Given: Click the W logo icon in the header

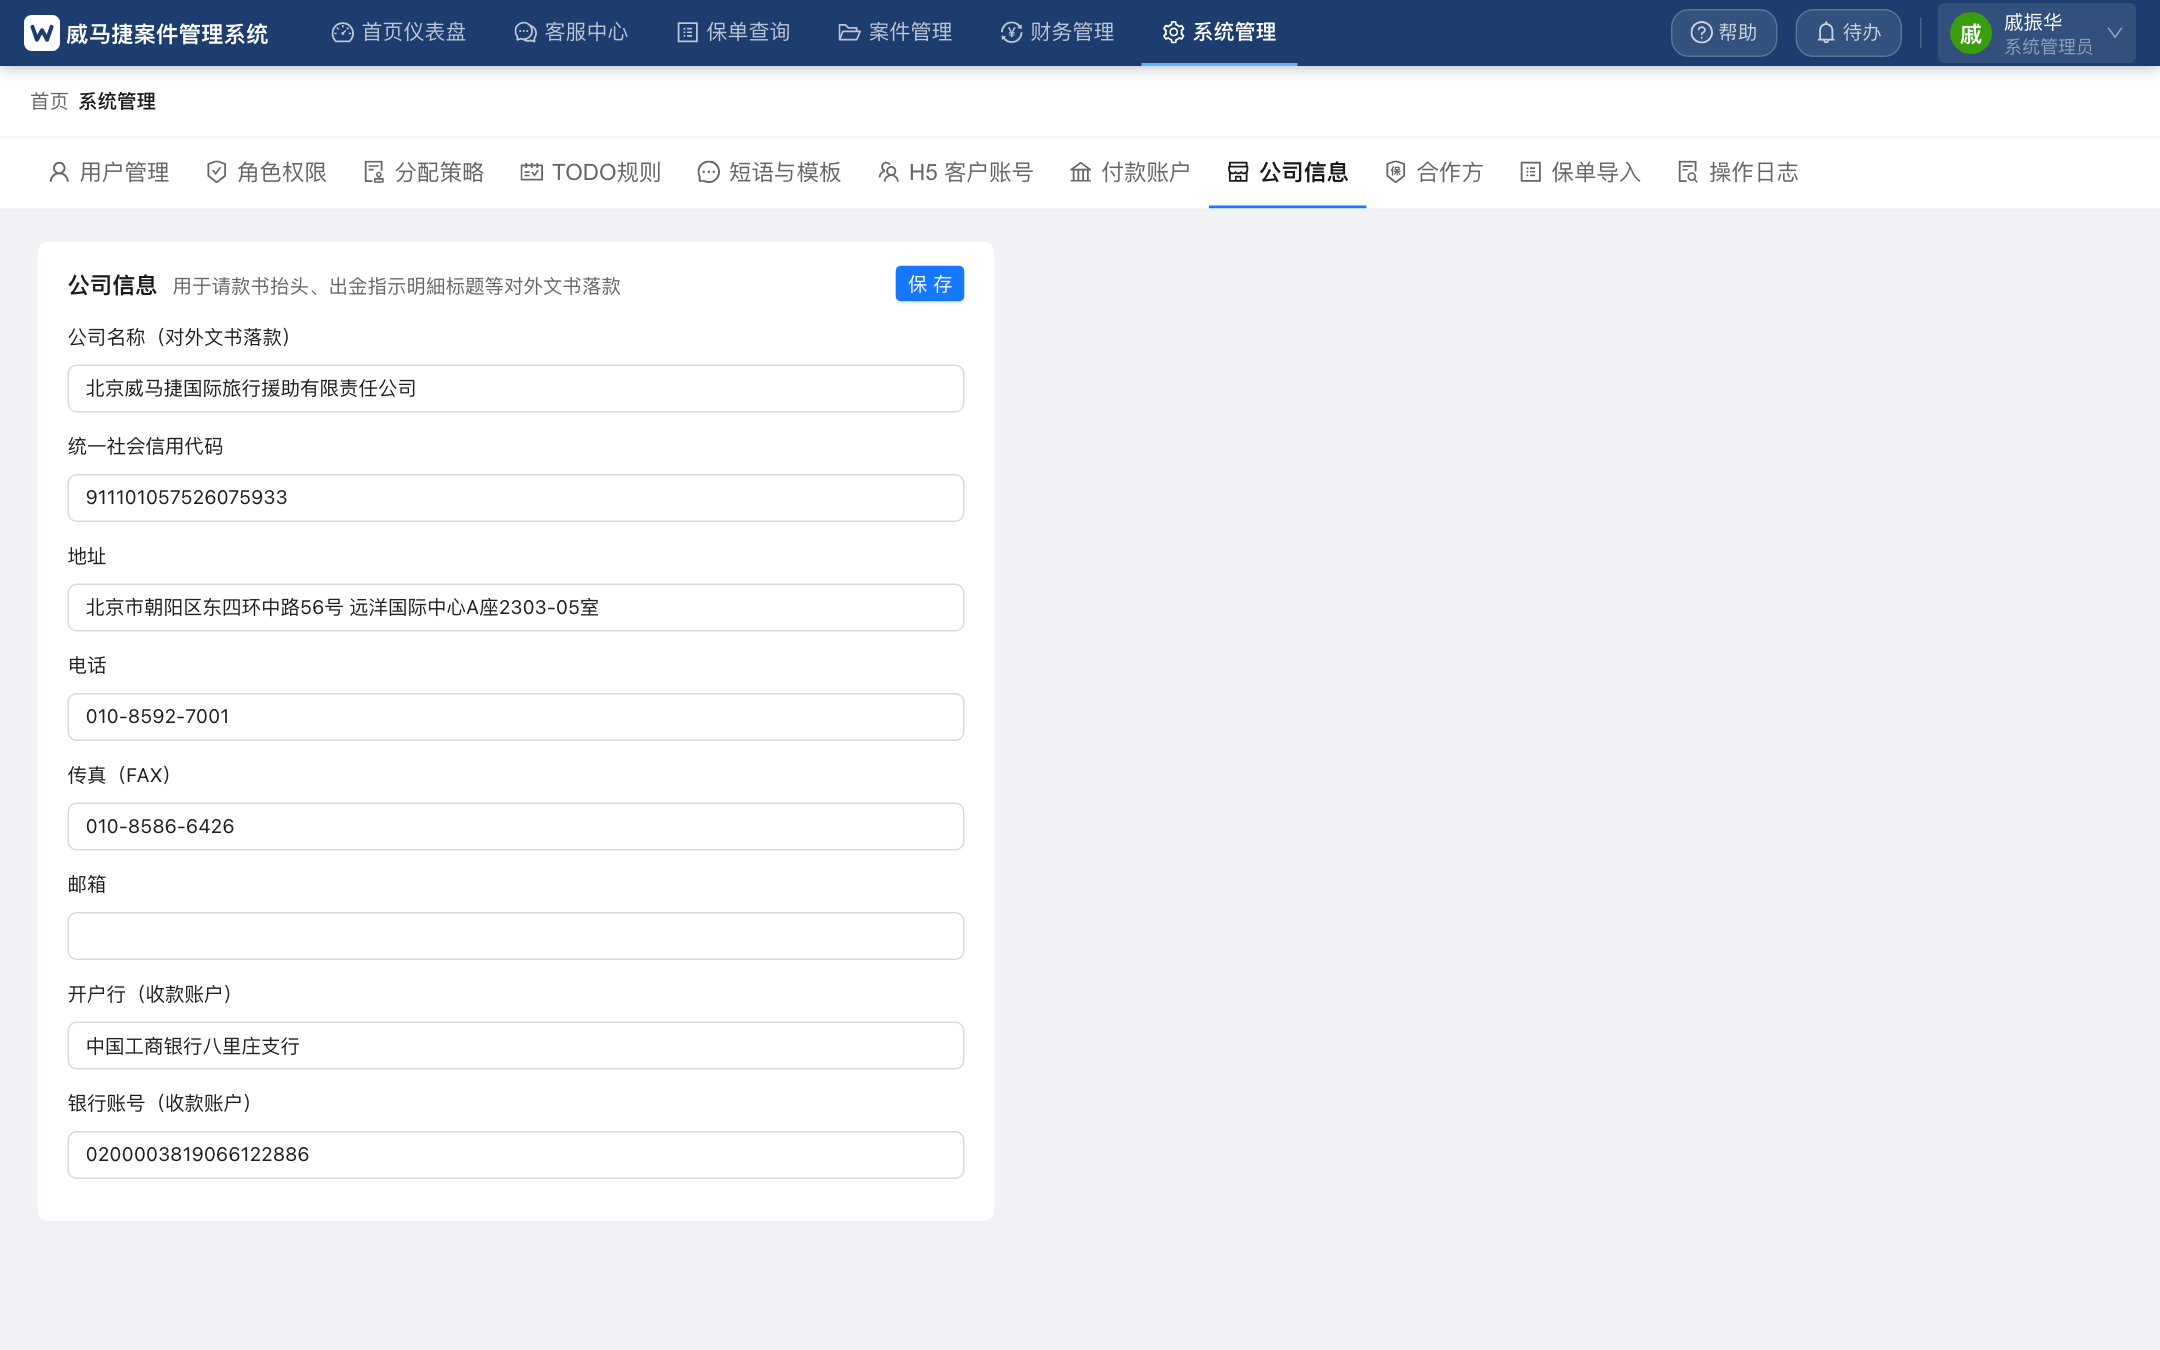Looking at the screenshot, I should [x=42, y=33].
